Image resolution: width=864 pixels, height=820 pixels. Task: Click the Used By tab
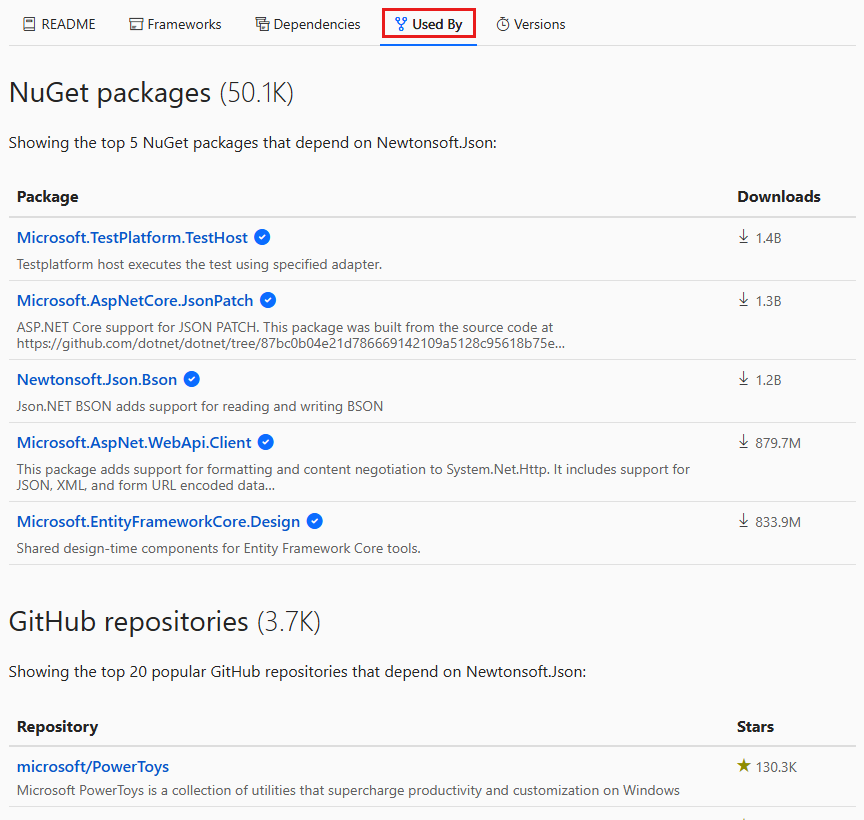point(428,24)
